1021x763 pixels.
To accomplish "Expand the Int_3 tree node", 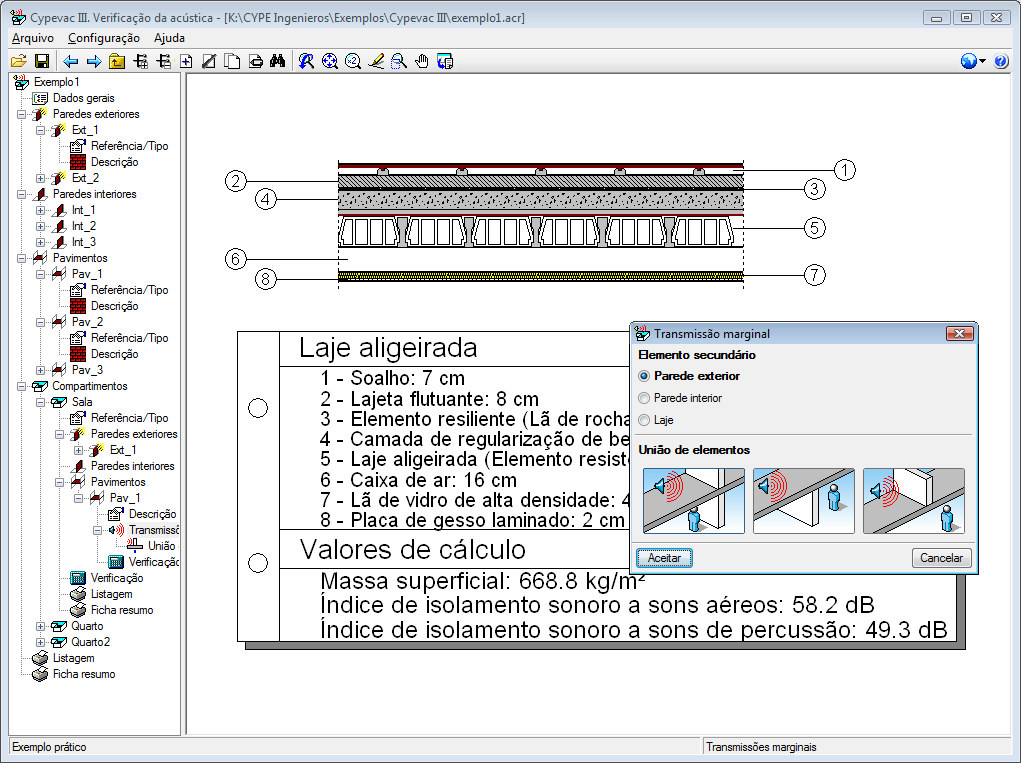I will (x=40, y=242).
